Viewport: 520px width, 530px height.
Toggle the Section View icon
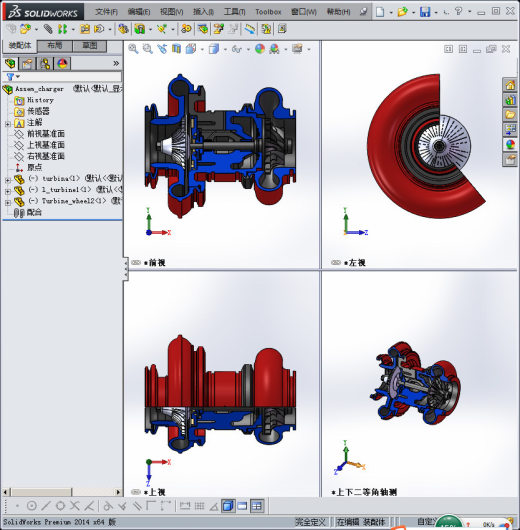(x=176, y=49)
